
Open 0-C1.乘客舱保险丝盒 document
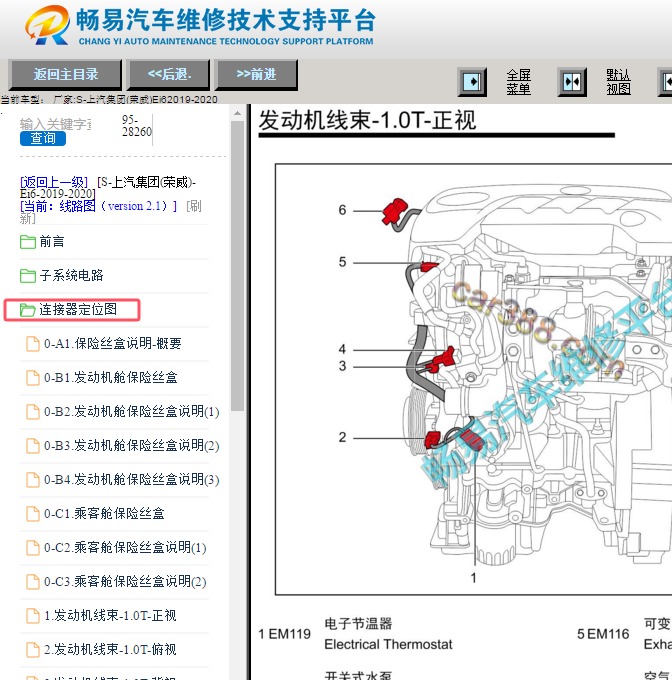pyautogui.click(x=104, y=513)
